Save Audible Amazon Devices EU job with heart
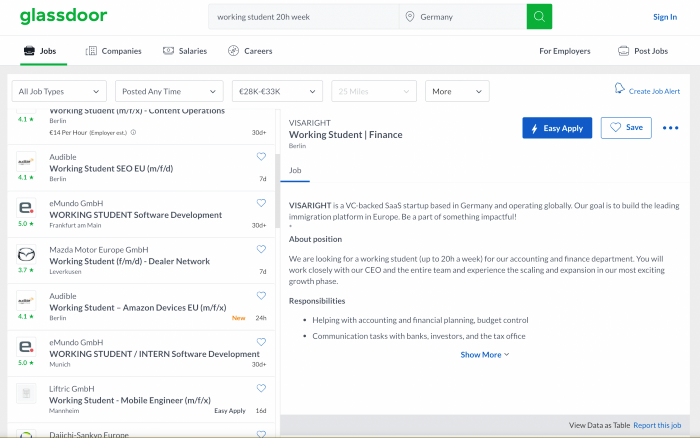 [261, 296]
